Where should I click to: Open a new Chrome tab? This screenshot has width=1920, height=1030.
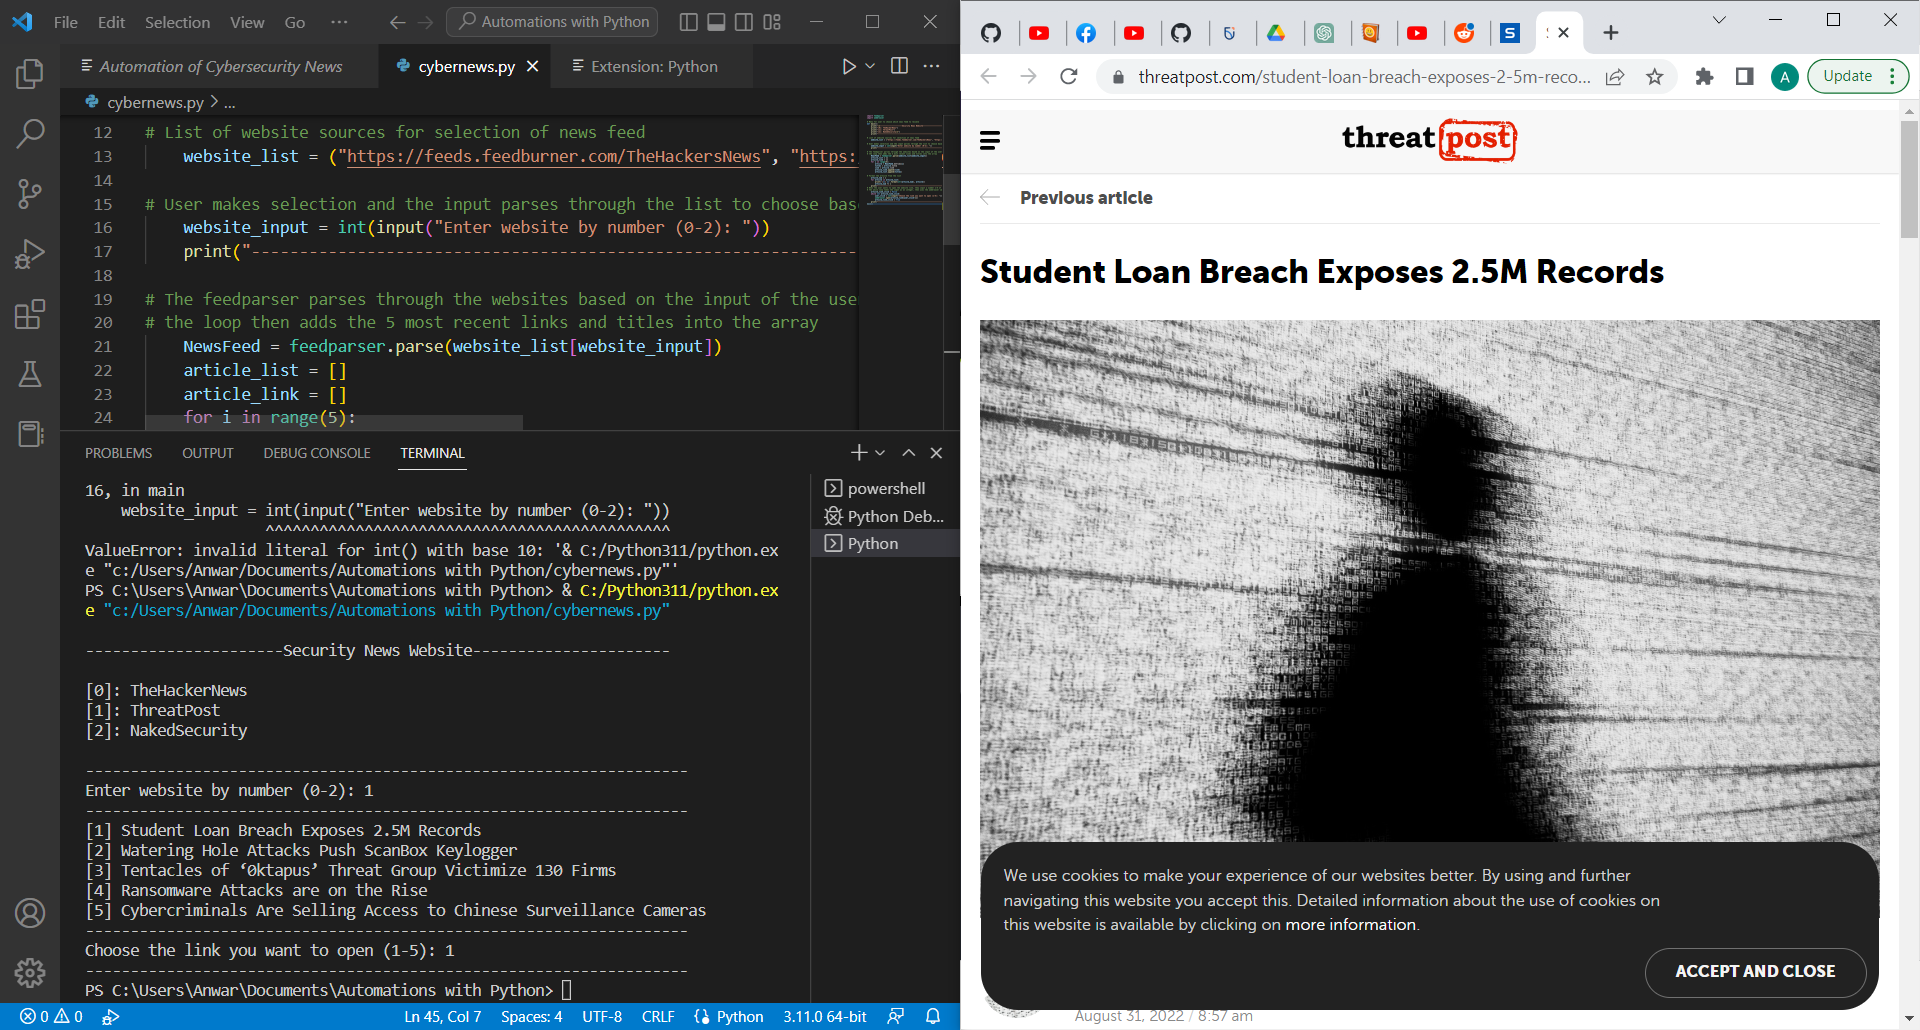click(x=1610, y=33)
